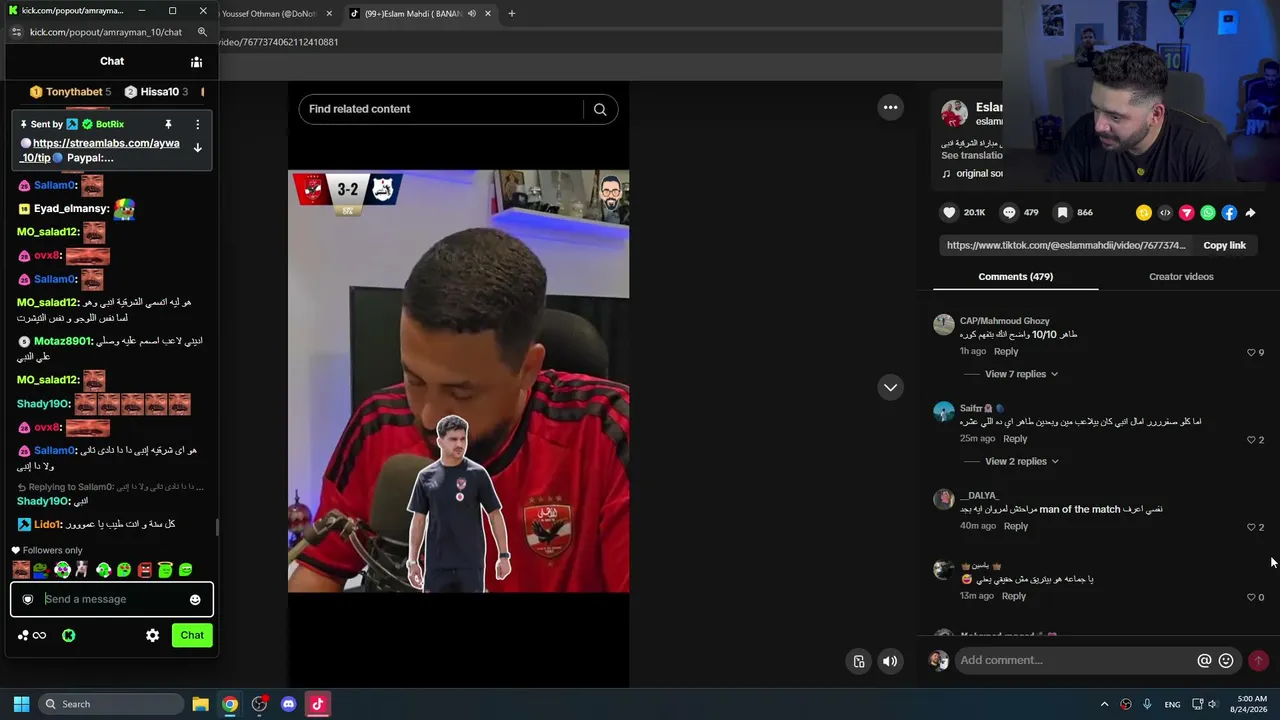Like the TikTok video via heart icon
Screen dimensions: 1280x720
pyautogui.click(x=949, y=212)
